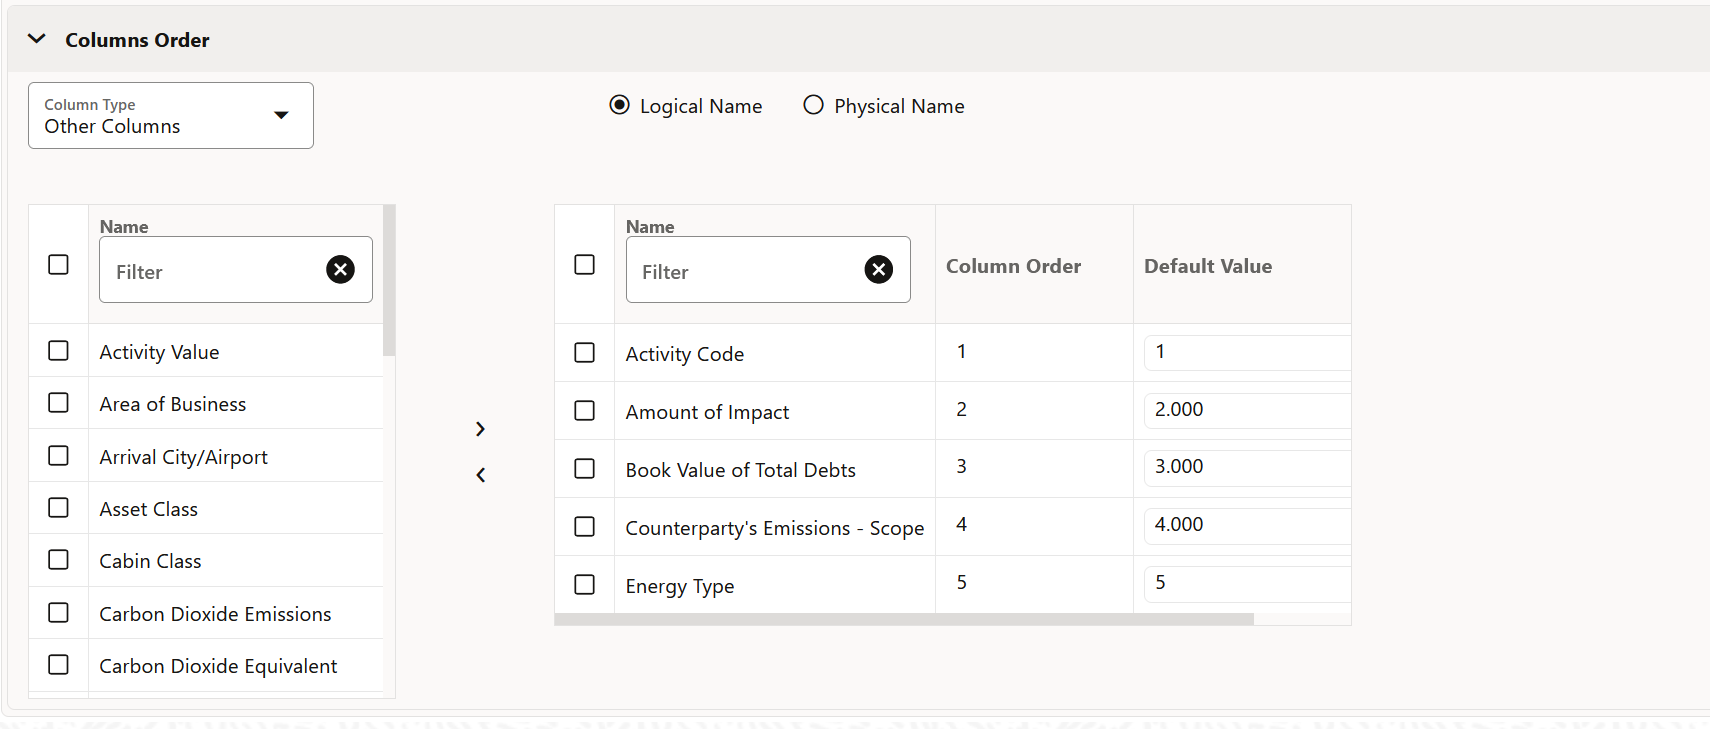Check the Activity Value checkbox
The image size is (1710, 729).
coord(59,351)
